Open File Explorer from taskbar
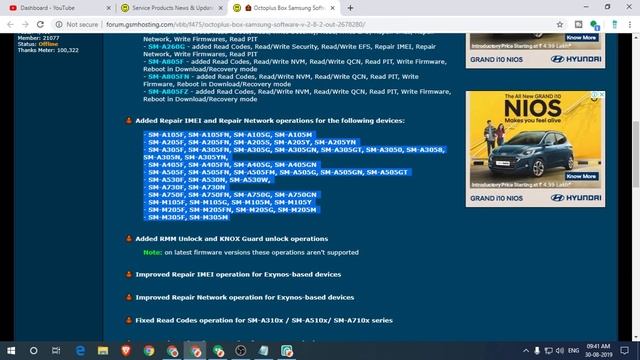Viewport: 640px width, 360px height. (x=103, y=351)
